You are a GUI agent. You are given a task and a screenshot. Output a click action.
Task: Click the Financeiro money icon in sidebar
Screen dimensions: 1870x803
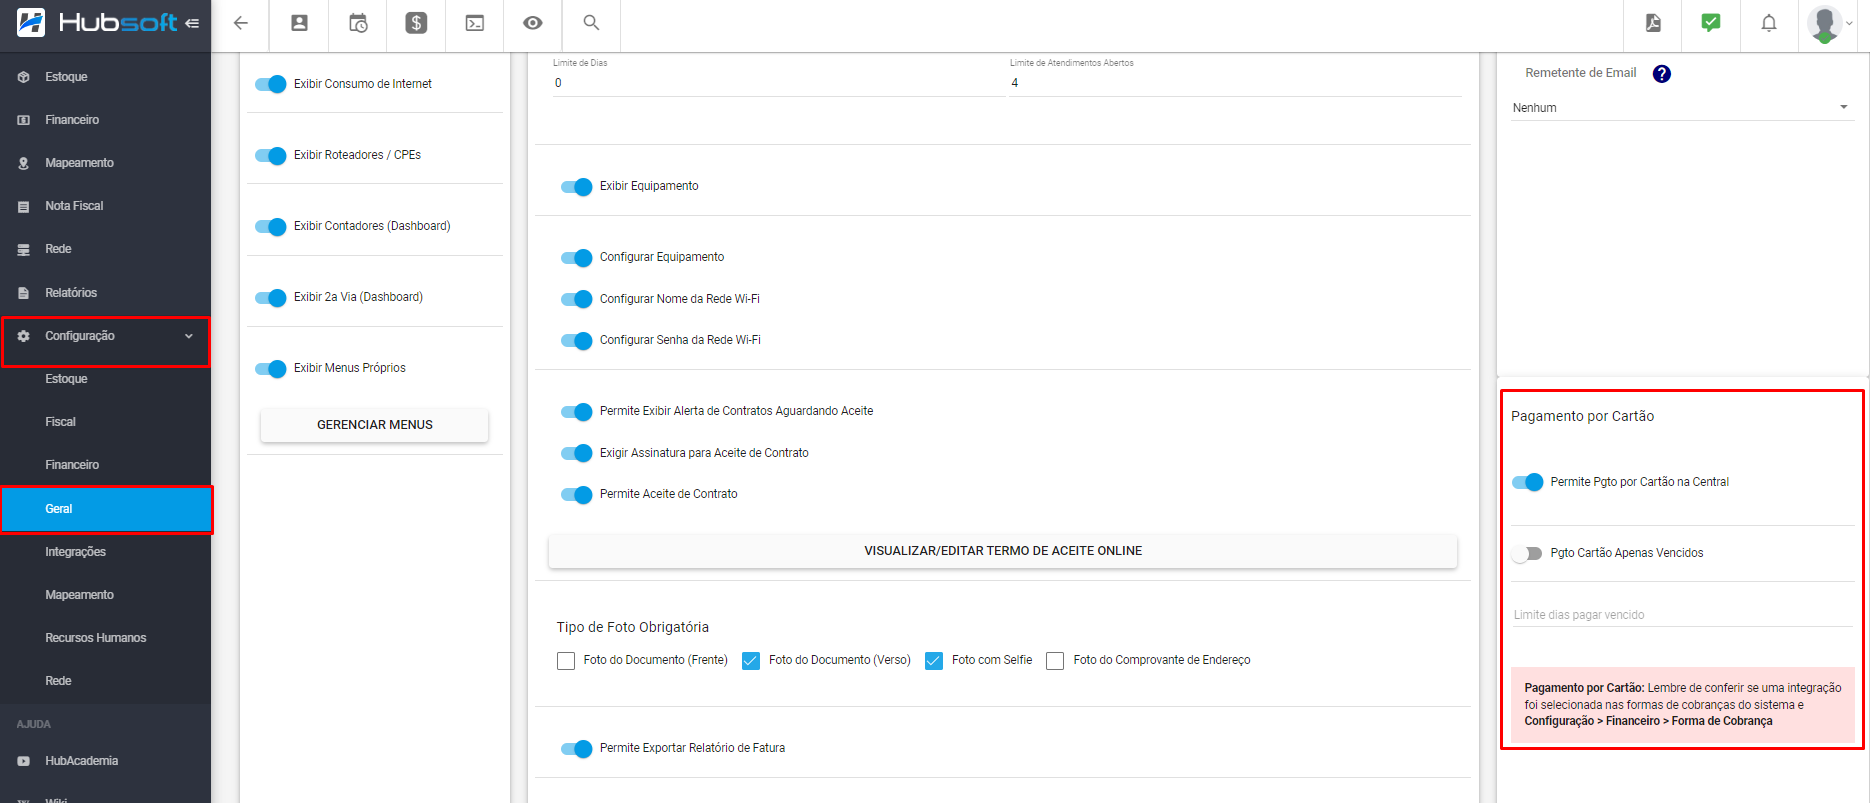pos(23,120)
